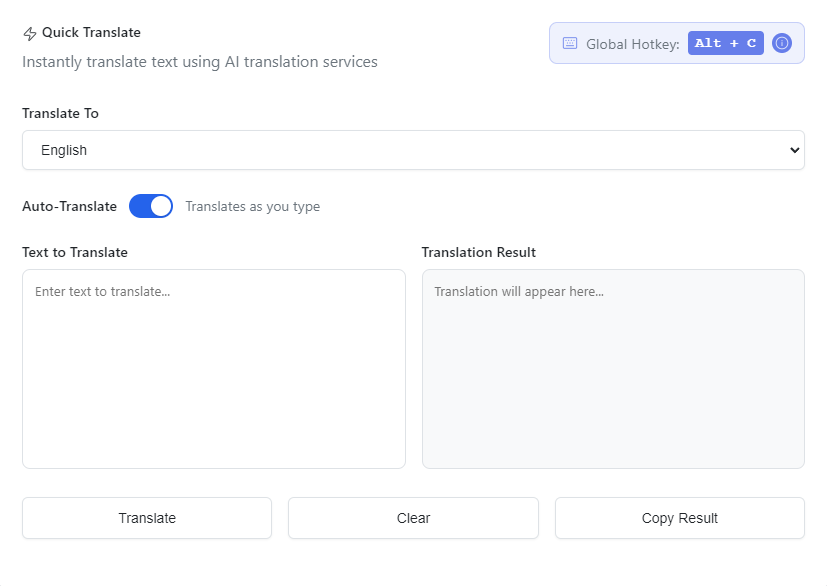
Task: Click inside the Text to Translate box
Action: coord(213,368)
